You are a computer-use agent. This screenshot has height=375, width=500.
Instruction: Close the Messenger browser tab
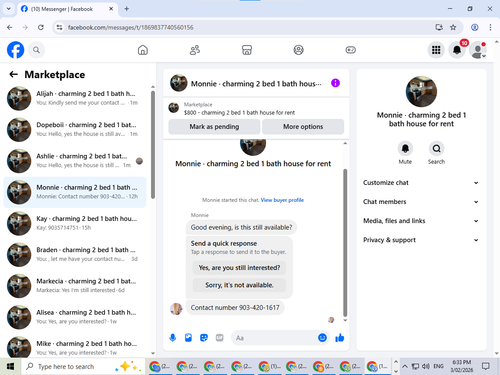click(x=111, y=9)
